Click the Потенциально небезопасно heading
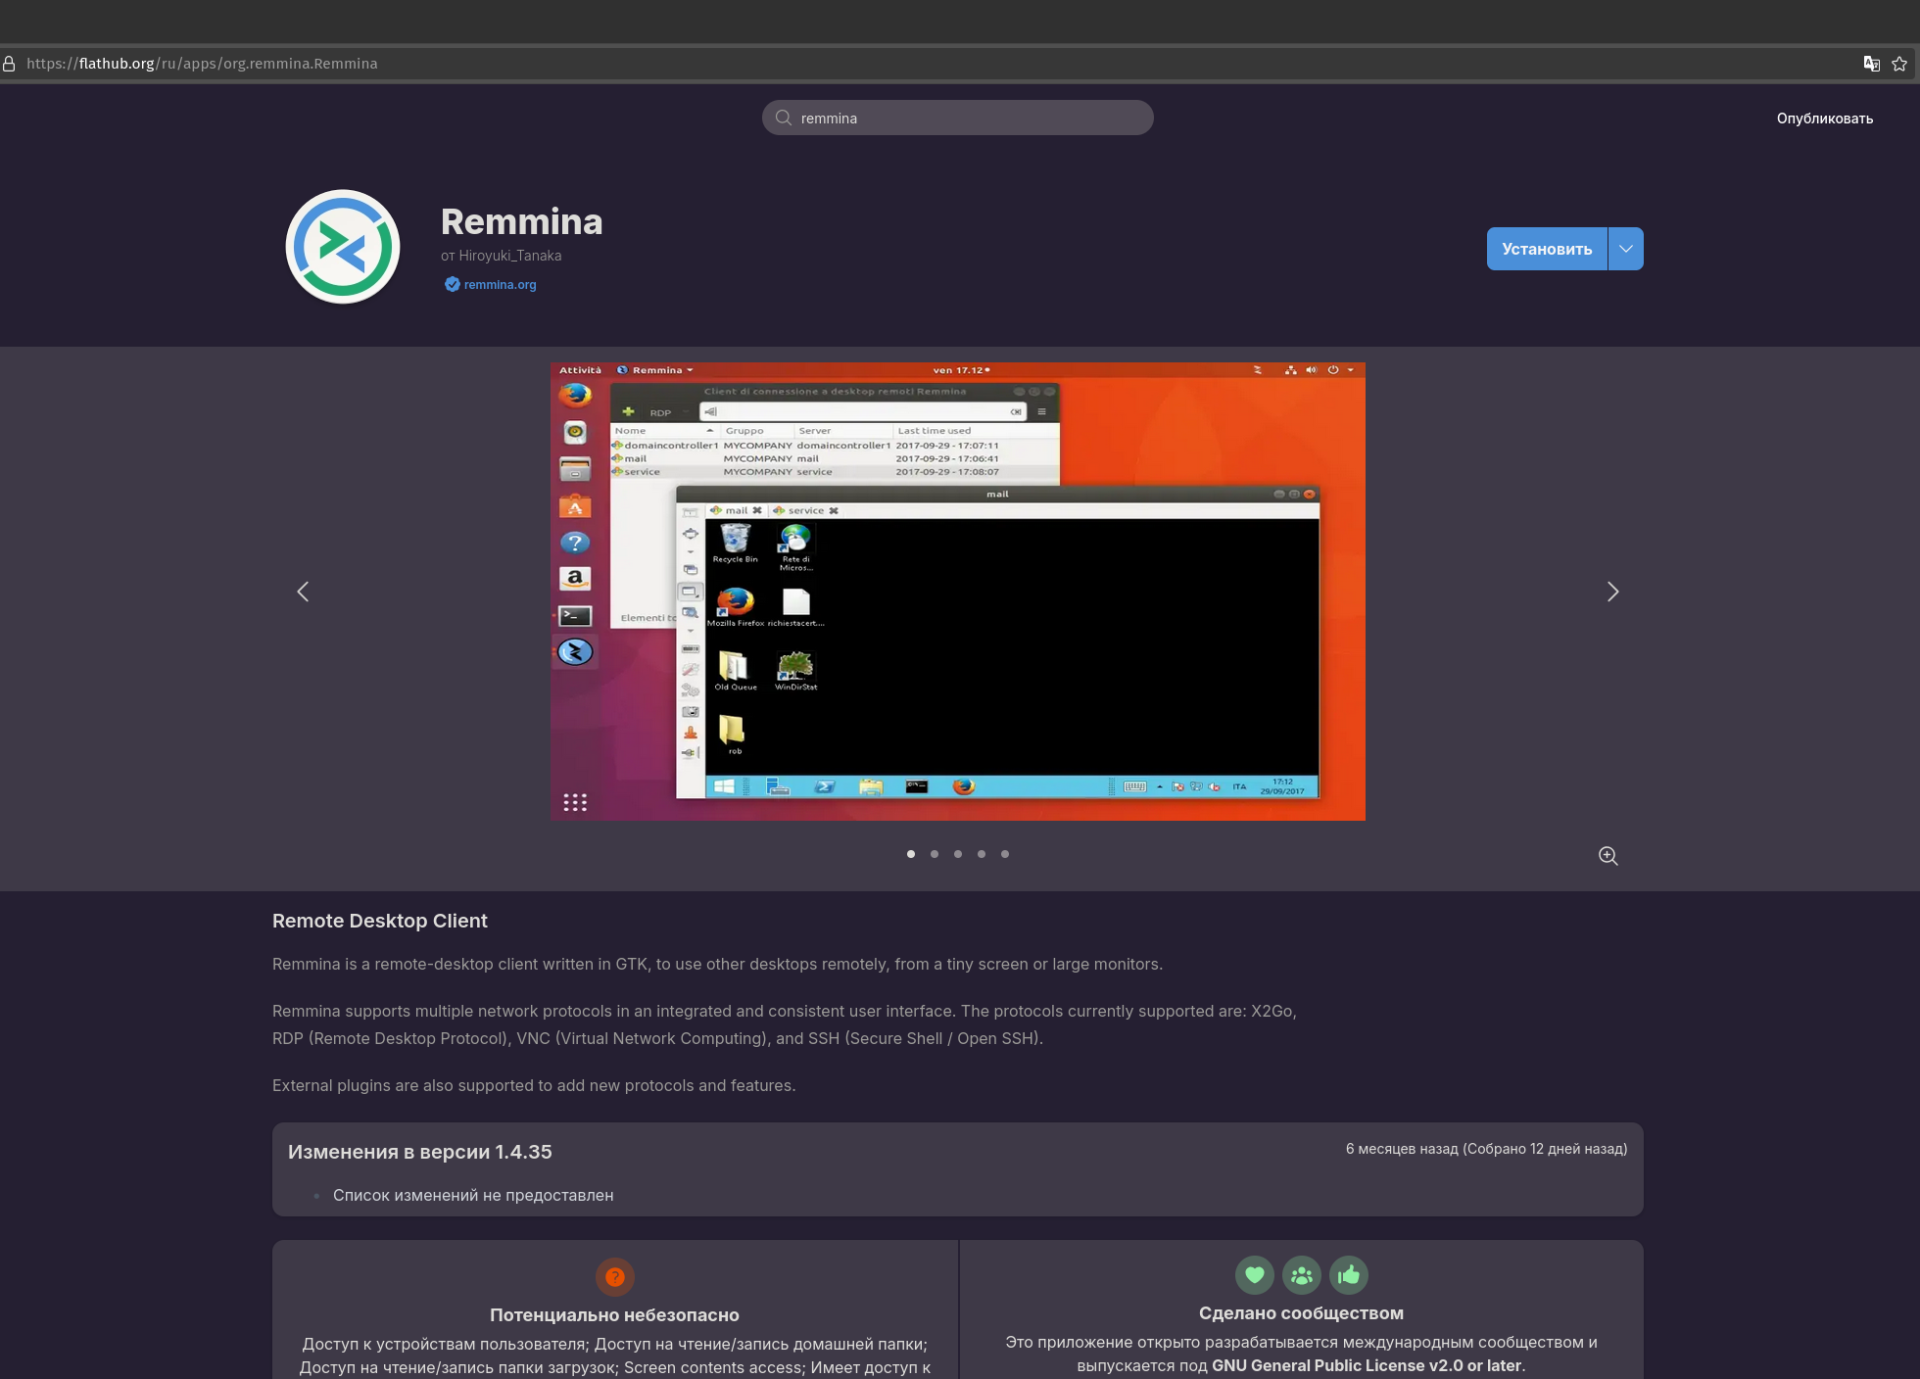The image size is (1920, 1379). [x=614, y=1315]
